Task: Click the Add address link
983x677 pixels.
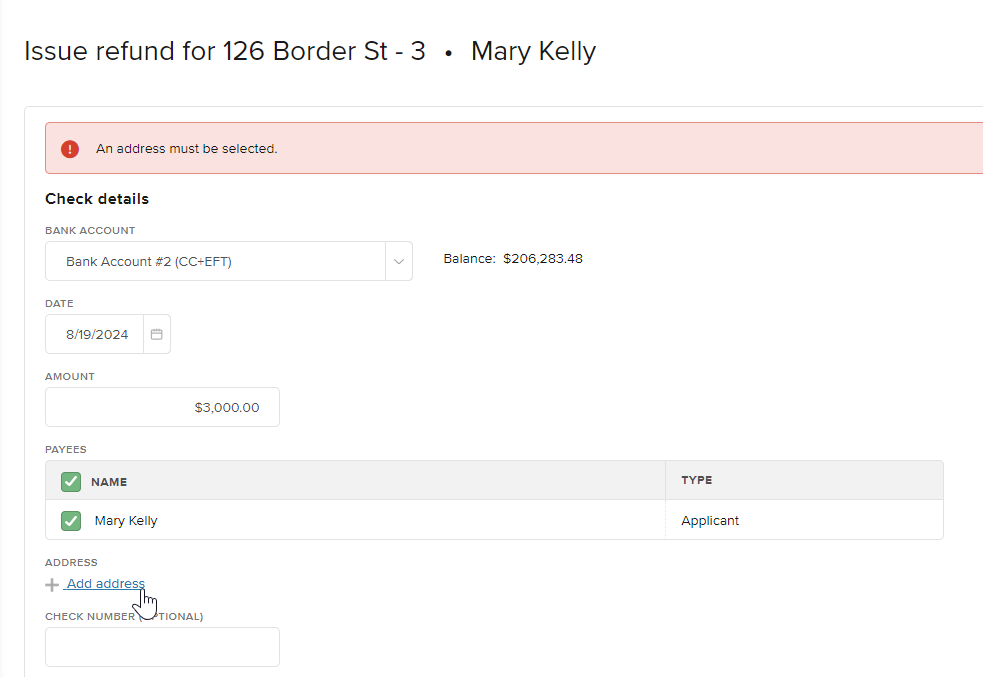Action: click(x=105, y=584)
